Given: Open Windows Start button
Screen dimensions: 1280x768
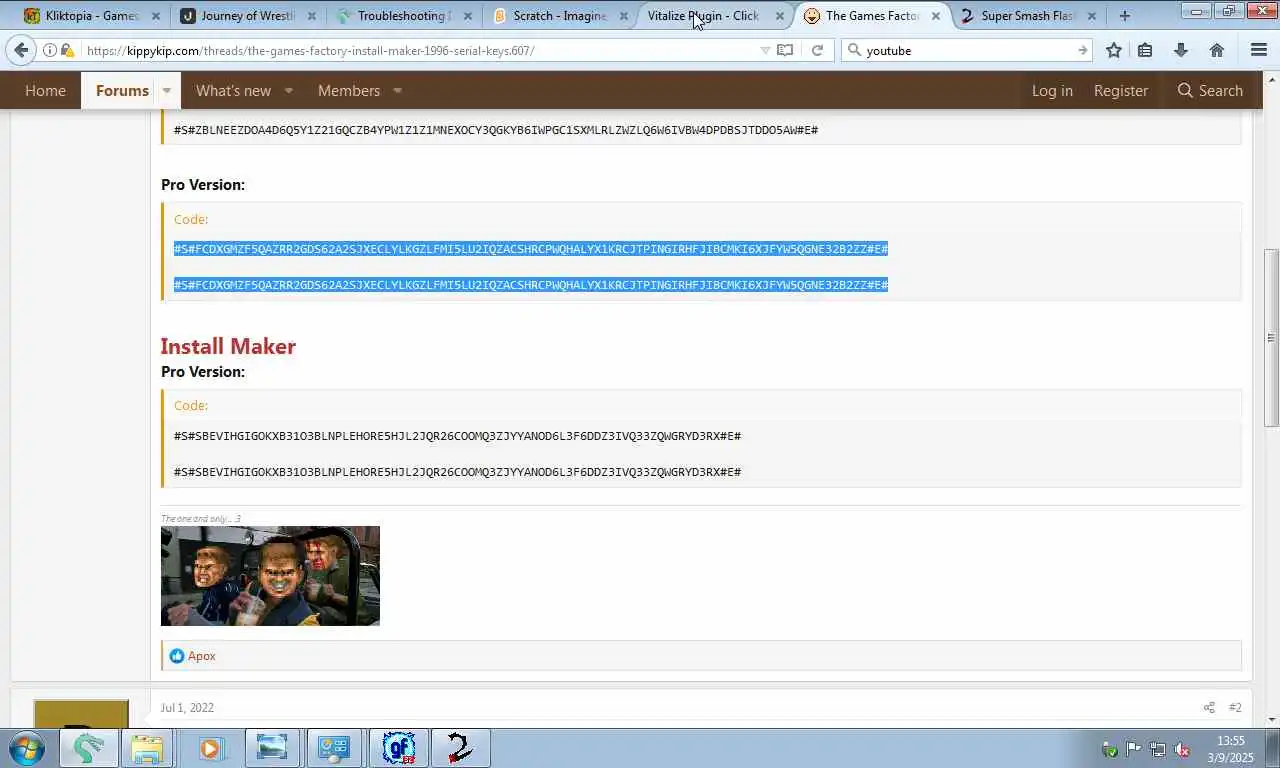Looking at the screenshot, I should (x=27, y=748).
